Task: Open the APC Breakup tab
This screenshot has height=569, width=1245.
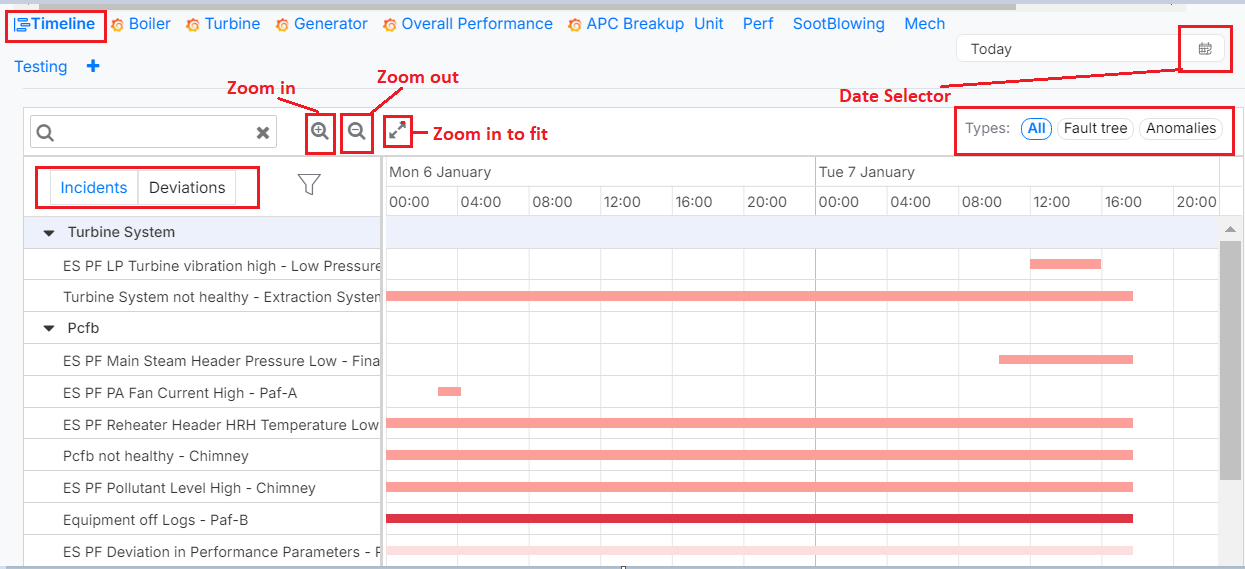Action: click(635, 23)
